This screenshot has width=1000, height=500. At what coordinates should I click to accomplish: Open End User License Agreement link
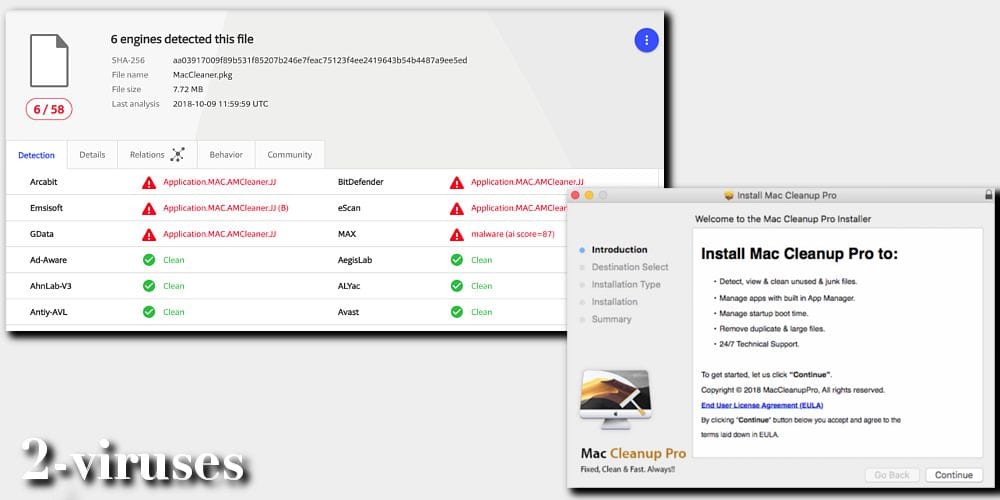763,405
